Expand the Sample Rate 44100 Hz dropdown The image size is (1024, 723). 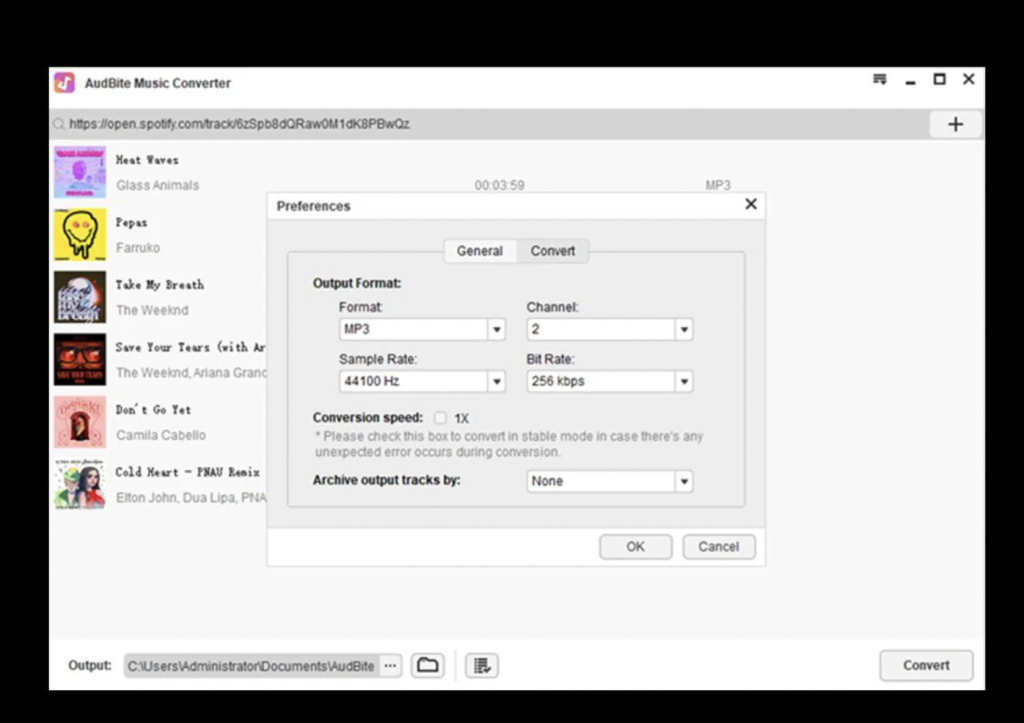(496, 381)
